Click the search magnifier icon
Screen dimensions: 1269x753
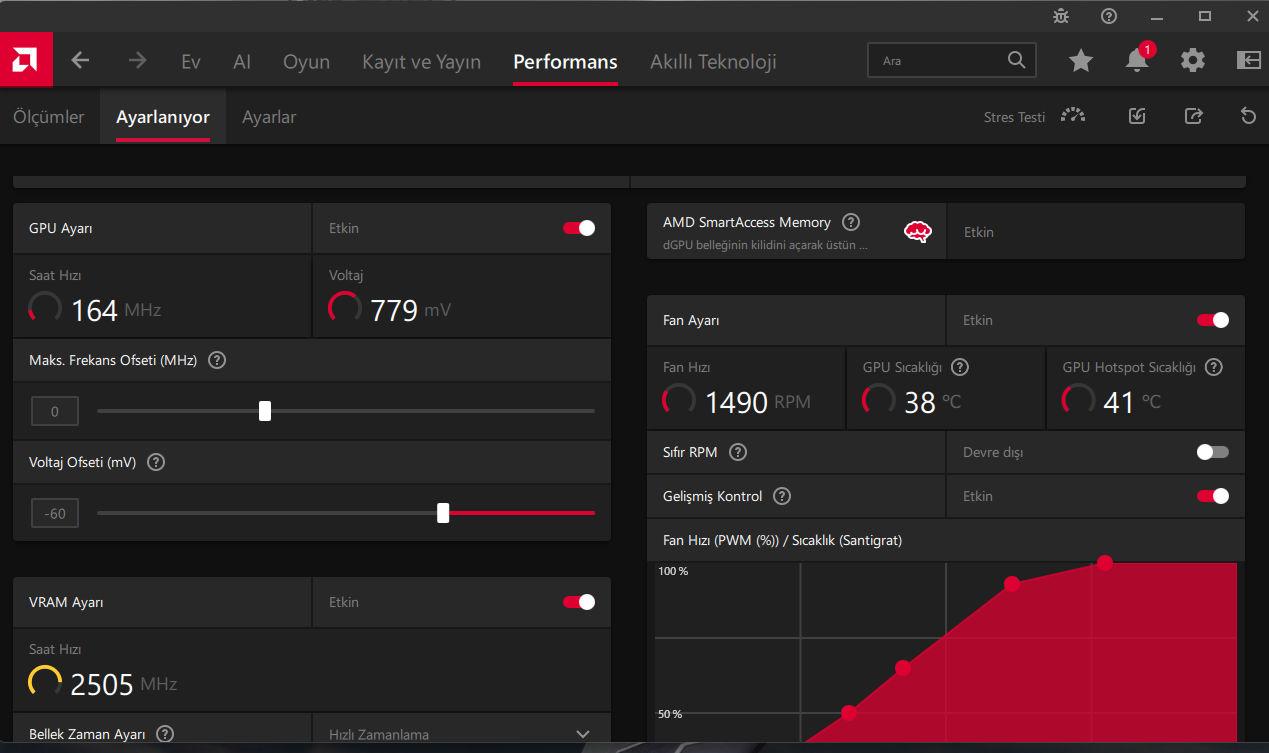click(x=1016, y=60)
